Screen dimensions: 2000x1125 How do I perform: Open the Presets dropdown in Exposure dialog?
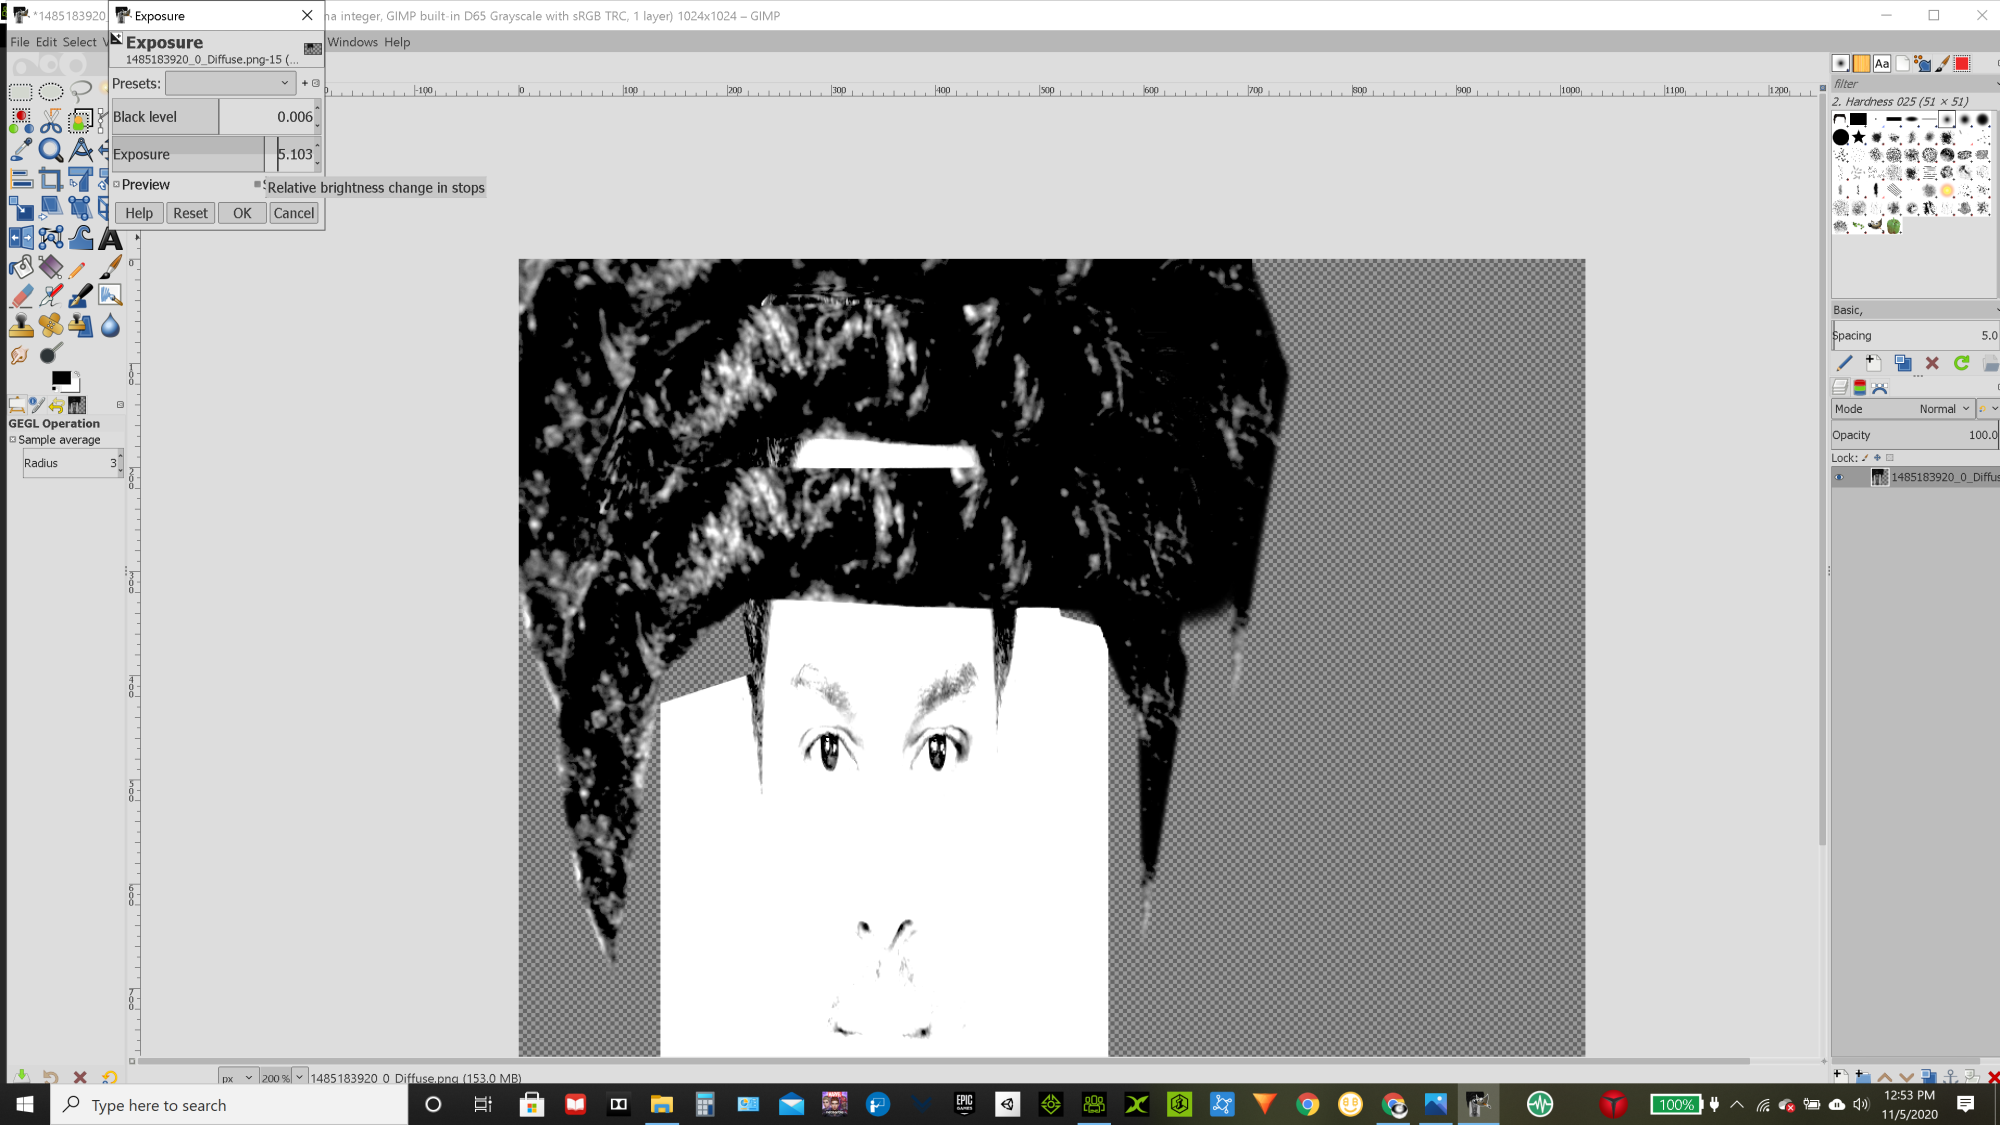[230, 83]
